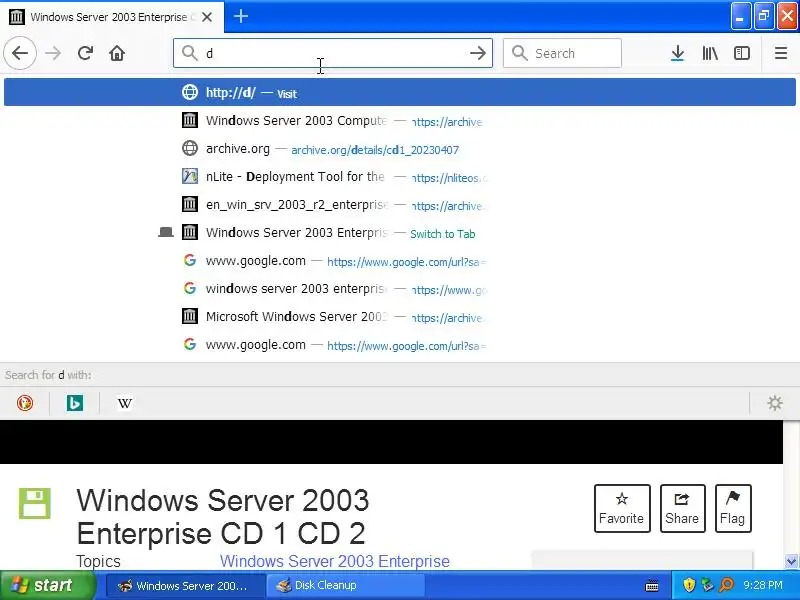Viewport: 800px width, 600px height.
Task: Select the first www.google.com suggestion
Action: (399, 261)
